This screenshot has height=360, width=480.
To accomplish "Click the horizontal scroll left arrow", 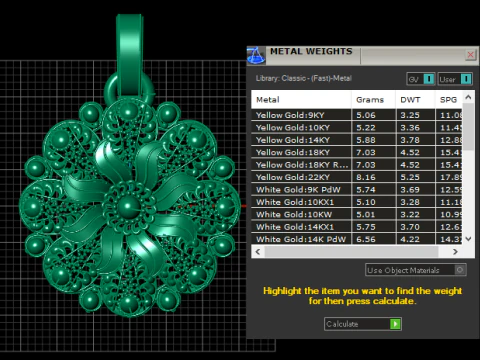I will 258,252.
